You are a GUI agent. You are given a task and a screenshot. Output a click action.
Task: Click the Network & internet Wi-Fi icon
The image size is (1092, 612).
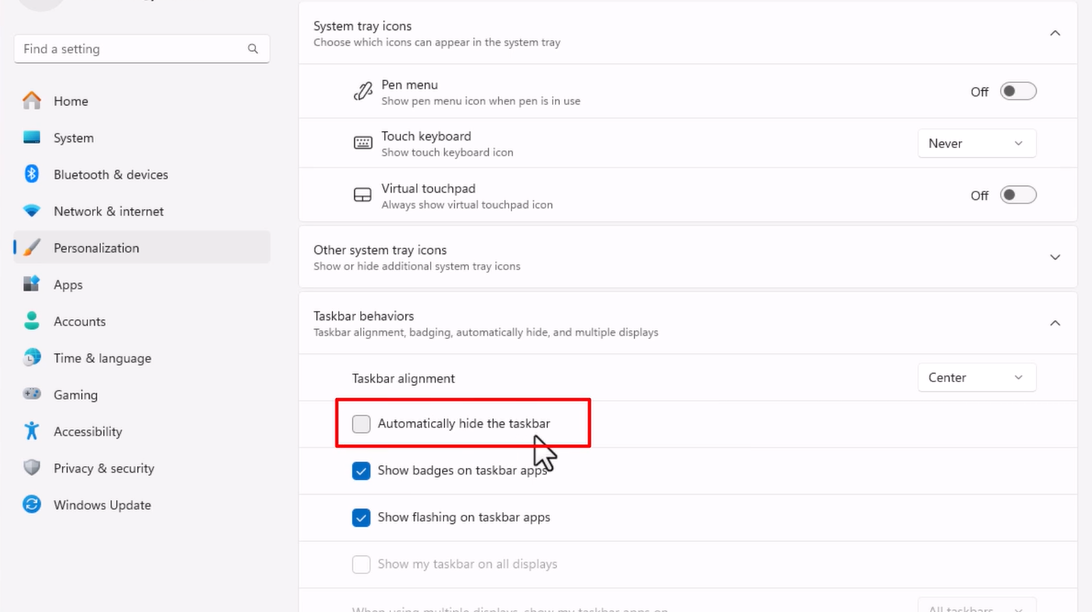32,211
